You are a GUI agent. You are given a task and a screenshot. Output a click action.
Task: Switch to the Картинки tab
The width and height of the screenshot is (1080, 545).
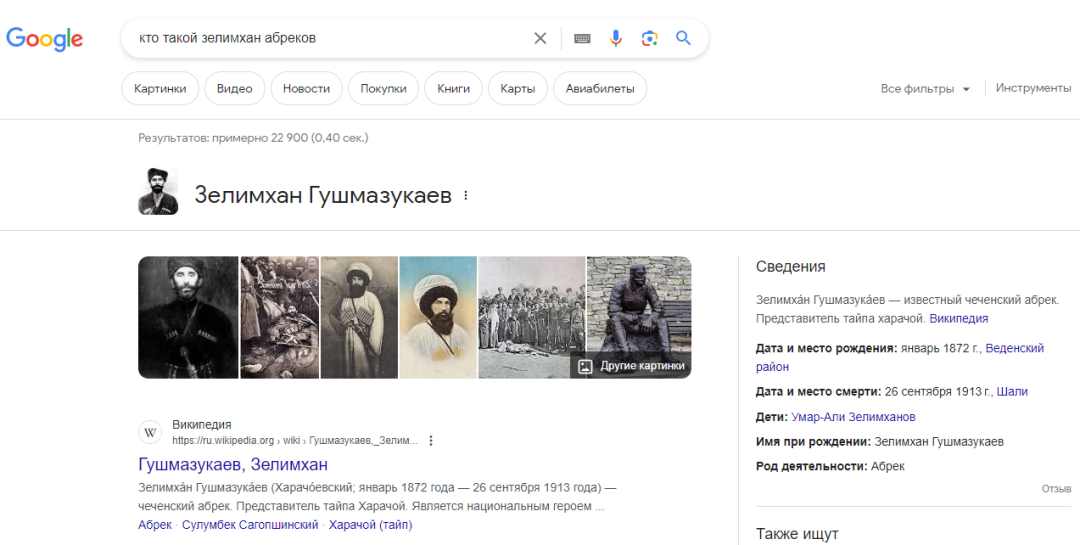[x=160, y=89]
